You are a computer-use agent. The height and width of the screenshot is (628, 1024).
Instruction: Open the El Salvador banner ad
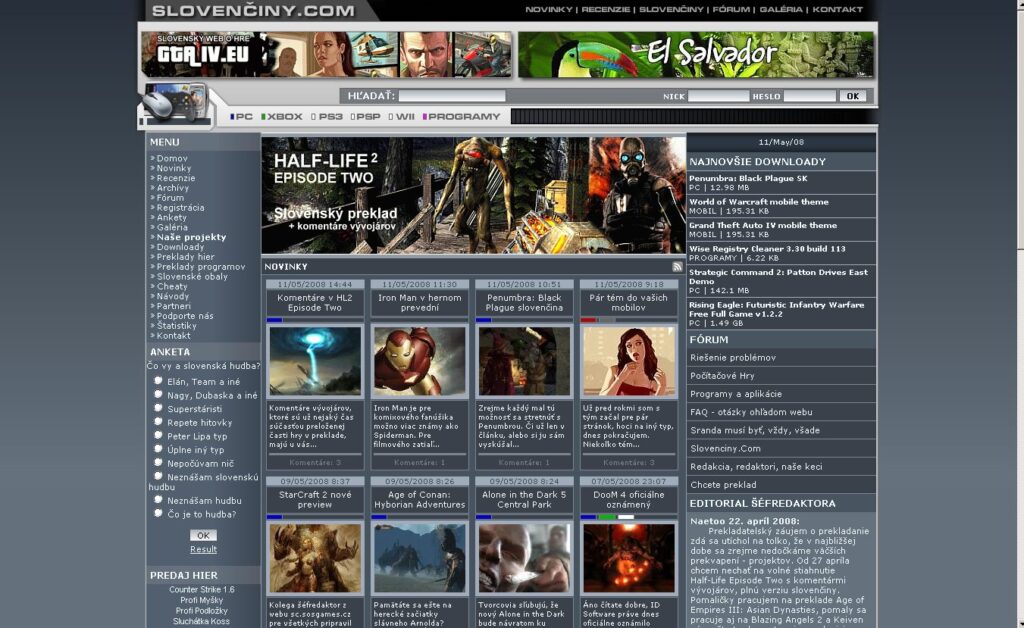(696, 54)
